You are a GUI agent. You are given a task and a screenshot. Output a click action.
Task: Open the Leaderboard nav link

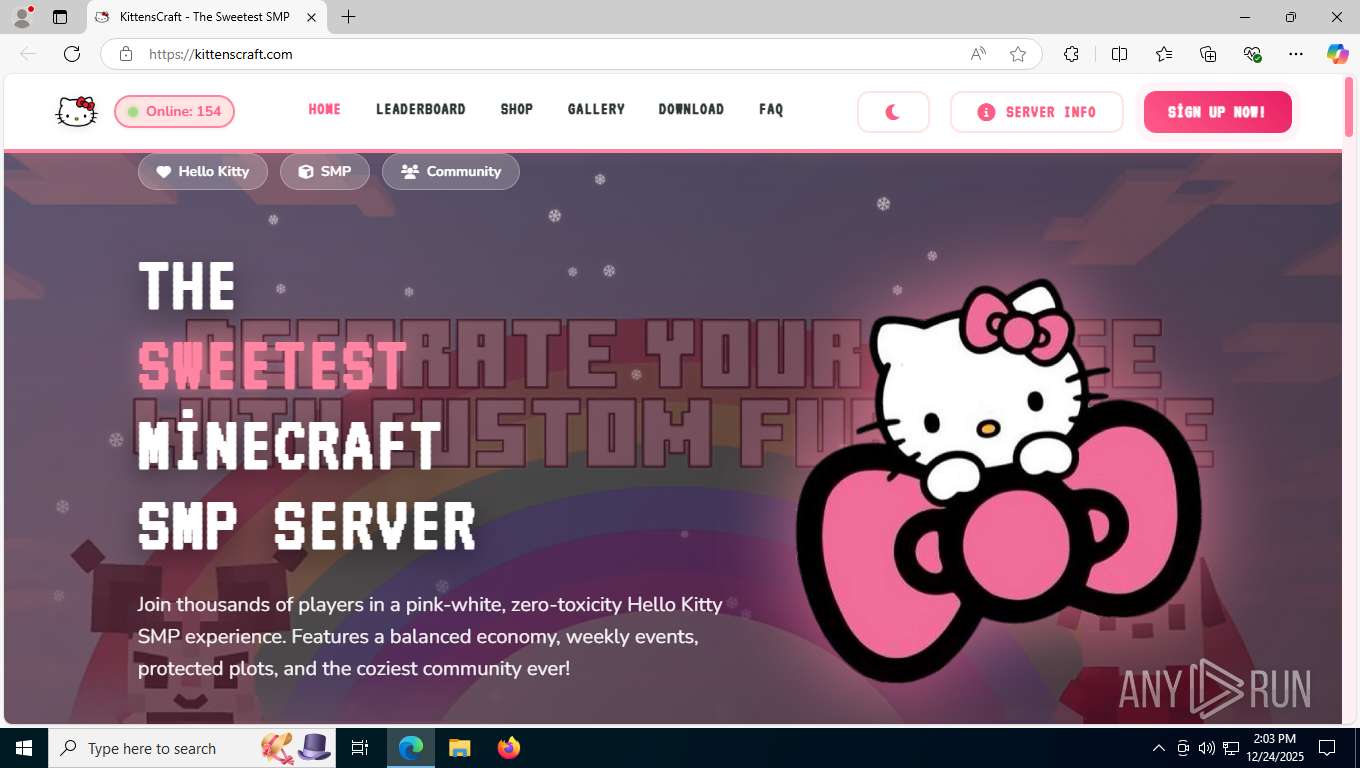(421, 109)
